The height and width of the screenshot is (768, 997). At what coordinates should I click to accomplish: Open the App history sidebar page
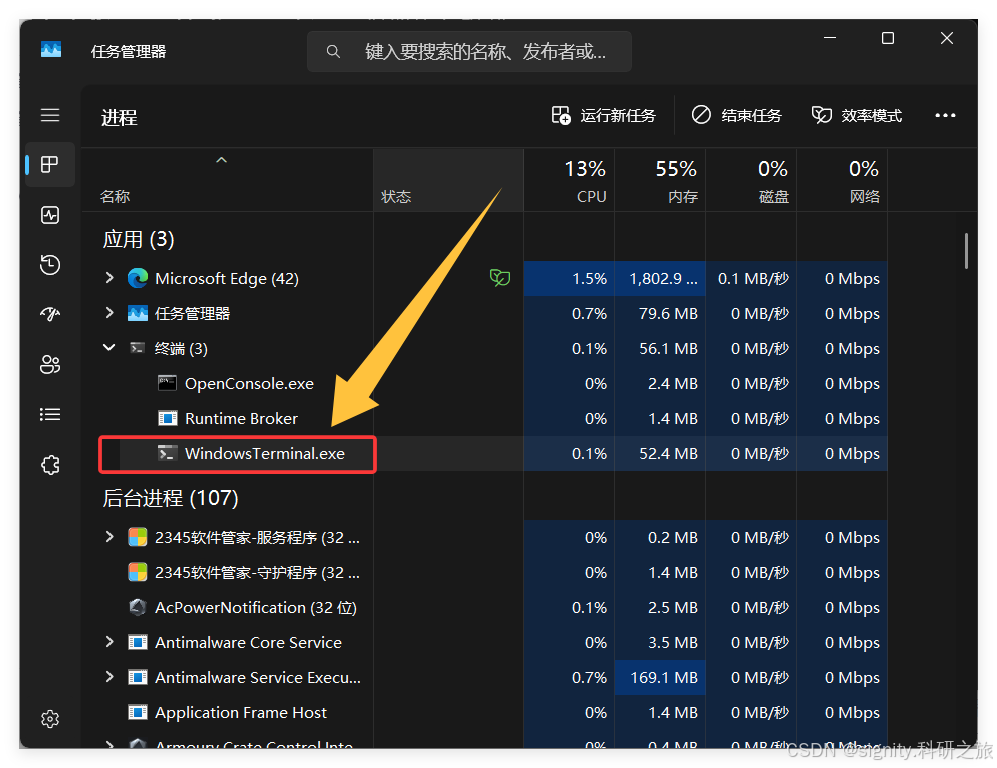click(x=50, y=264)
